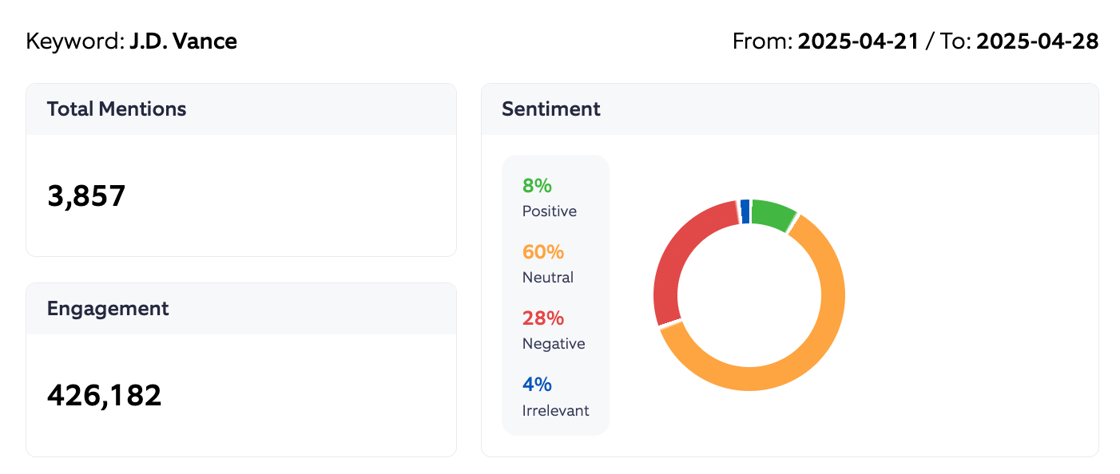
Task: Select the From date 2025-04-21
Action: coord(858,42)
